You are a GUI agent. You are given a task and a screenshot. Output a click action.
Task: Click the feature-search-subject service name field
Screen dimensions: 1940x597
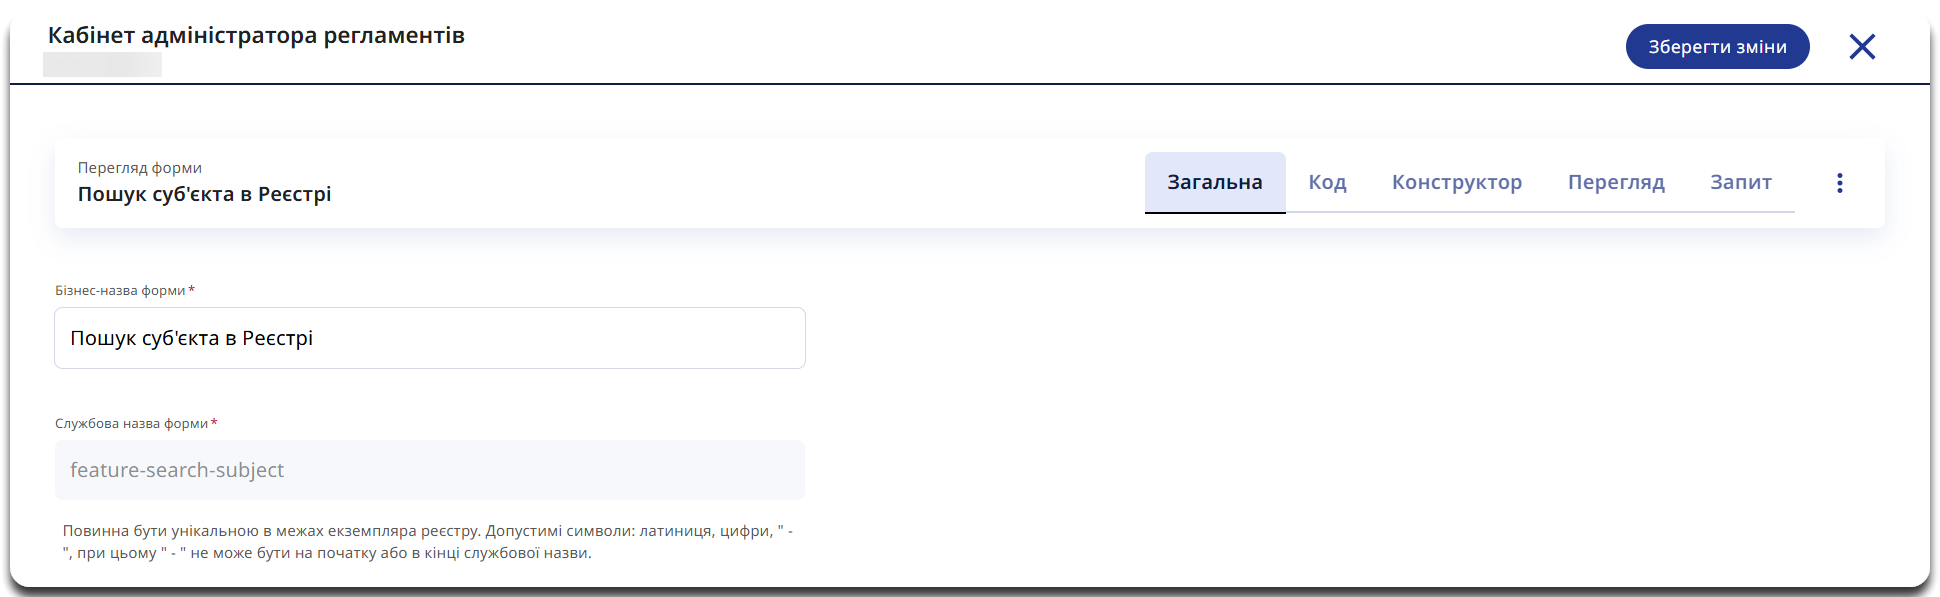[430, 470]
